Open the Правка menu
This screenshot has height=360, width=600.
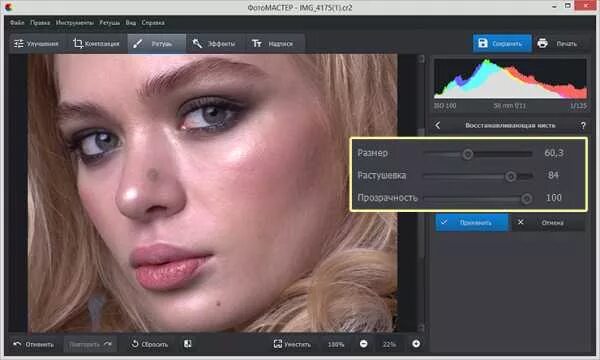click(40, 23)
